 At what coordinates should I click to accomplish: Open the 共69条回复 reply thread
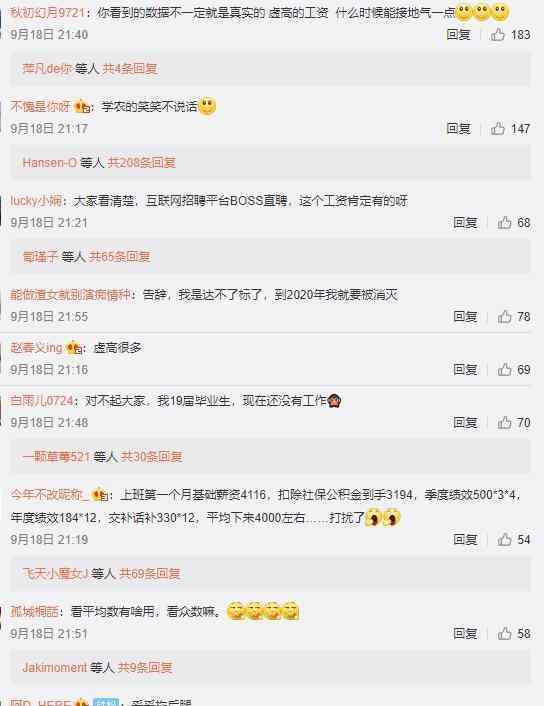click(x=150, y=574)
